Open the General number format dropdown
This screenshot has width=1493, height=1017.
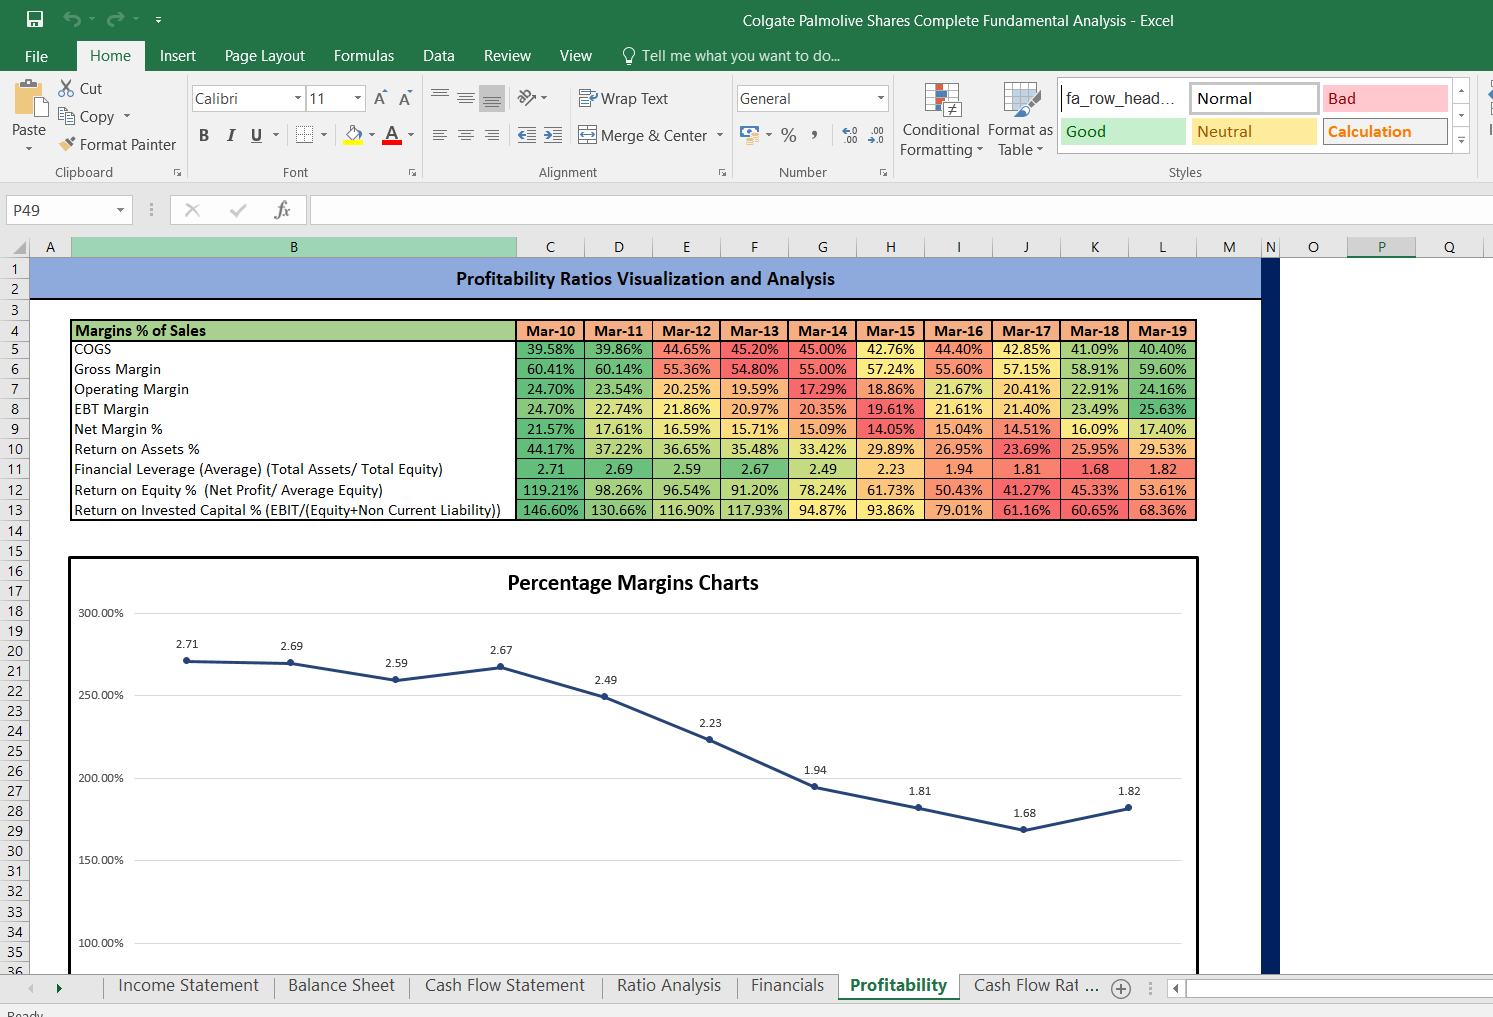(881, 98)
